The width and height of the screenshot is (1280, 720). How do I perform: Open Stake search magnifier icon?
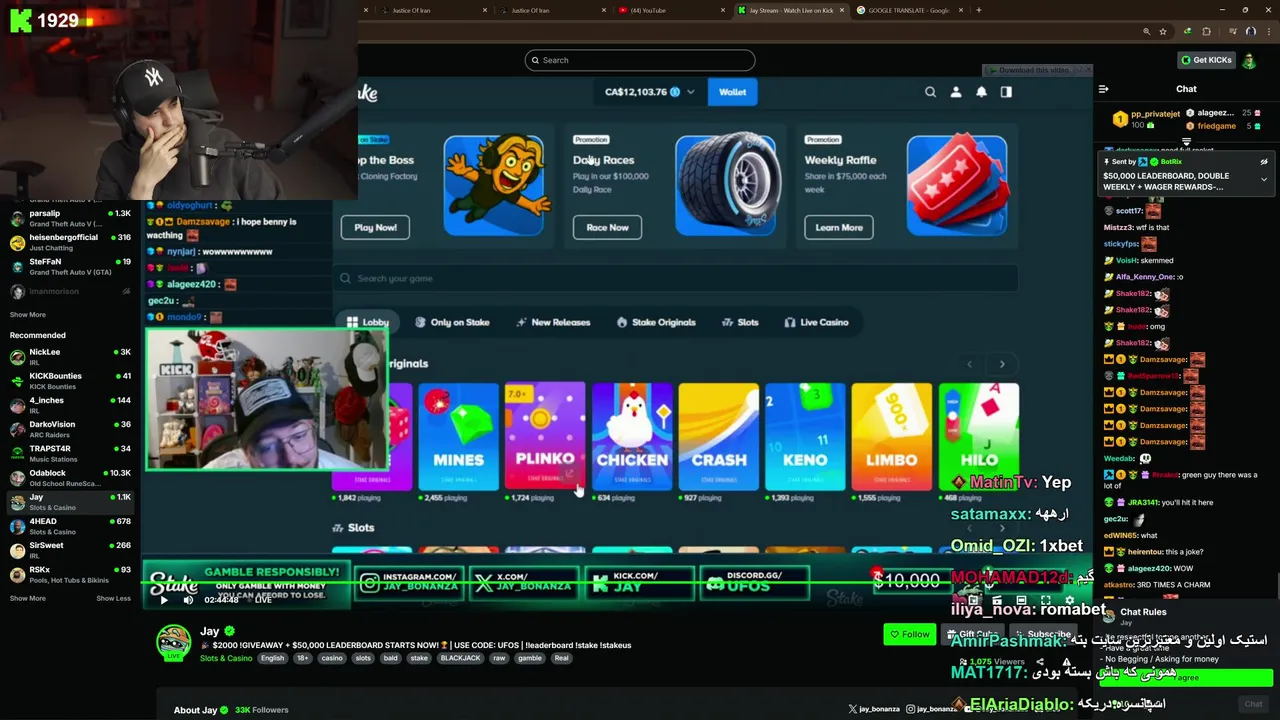tap(930, 92)
